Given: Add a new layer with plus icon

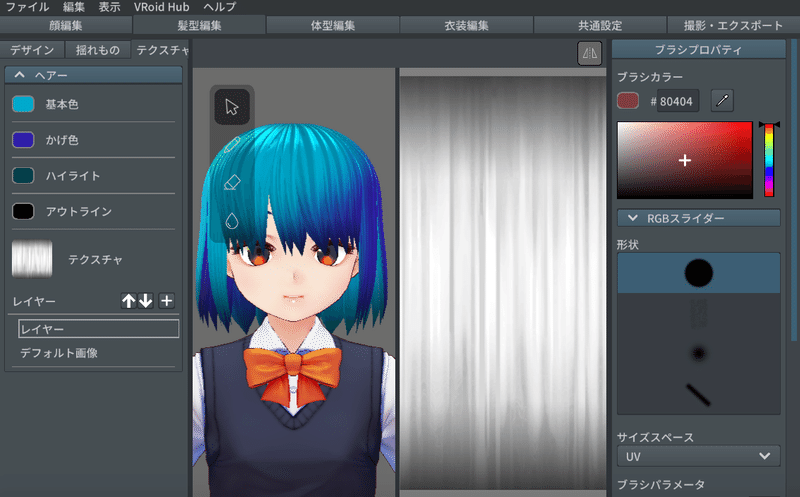Looking at the screenshot, I should [x=166, y=301].
